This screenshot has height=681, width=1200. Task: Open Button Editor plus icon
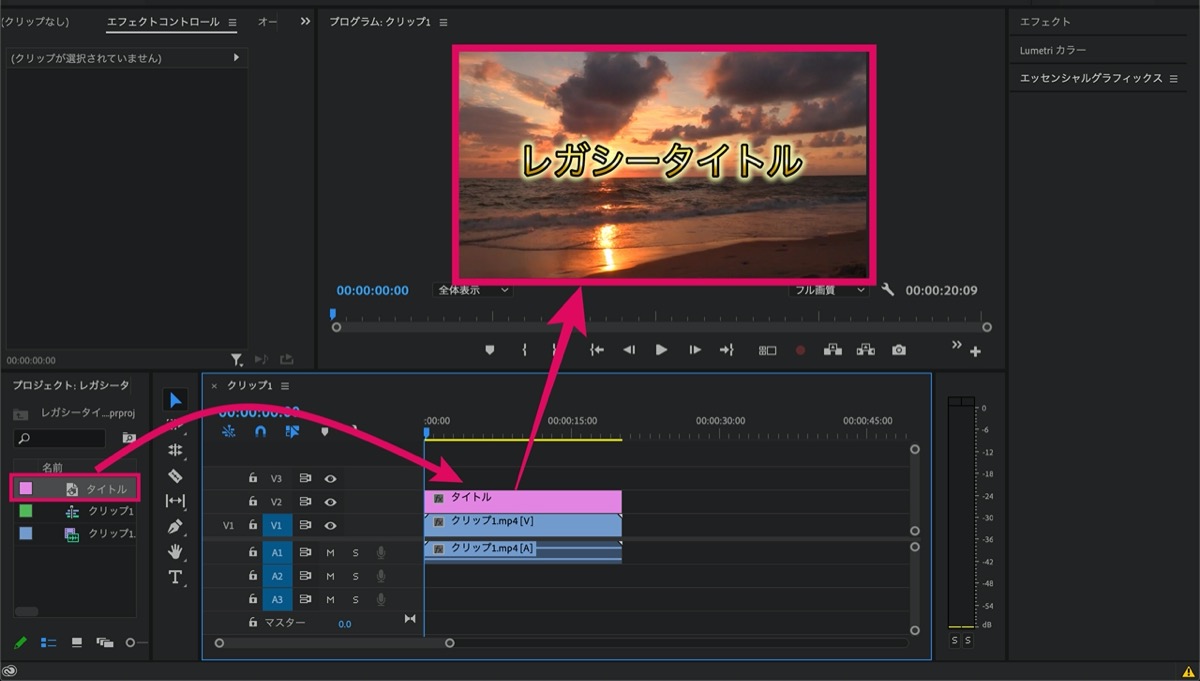click(x=975, y=352)
